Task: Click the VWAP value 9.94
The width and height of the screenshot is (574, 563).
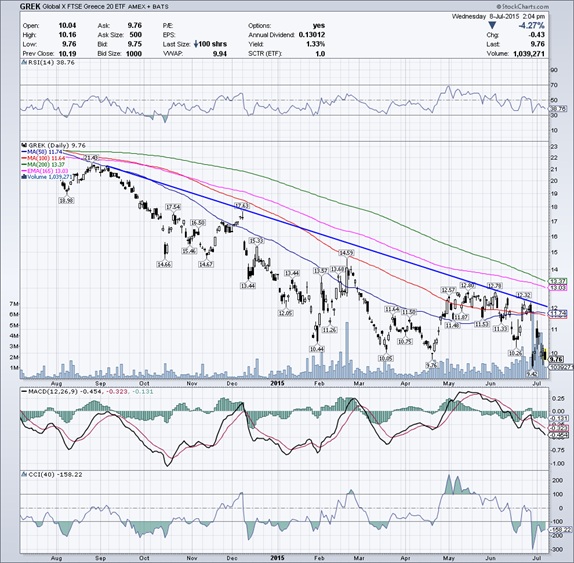Action: pyautogui.click(x=219, y=53)
